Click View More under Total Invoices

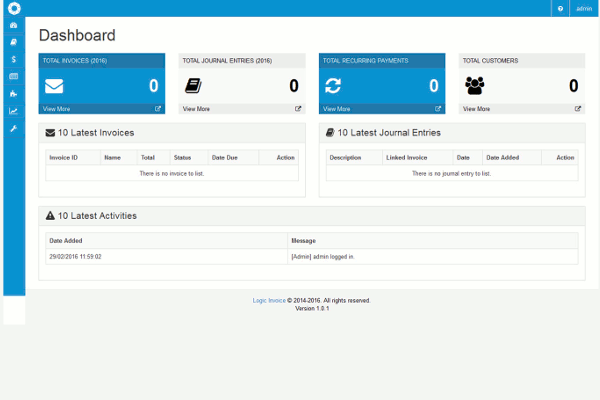pos(56,109)
